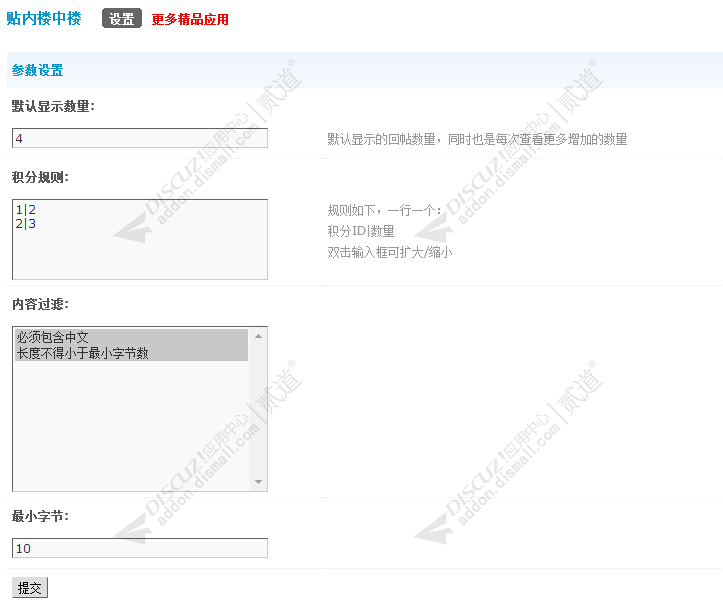Viewport: 723px width, 615px height.
Task: Click the 内容过滤 list scroll down arrow
Action: coord(258,482)
